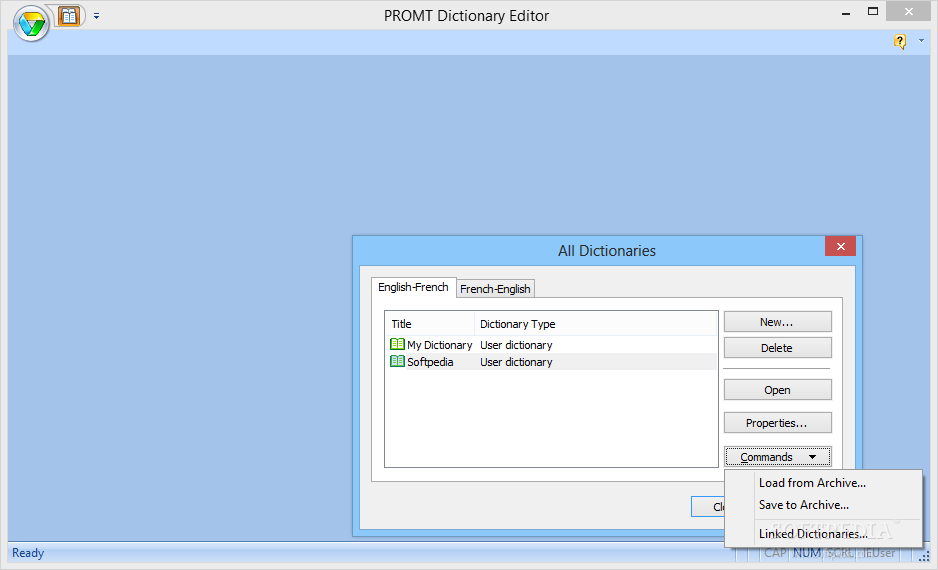
Task: Switch to the English-French tab
Action: (413, 287)
